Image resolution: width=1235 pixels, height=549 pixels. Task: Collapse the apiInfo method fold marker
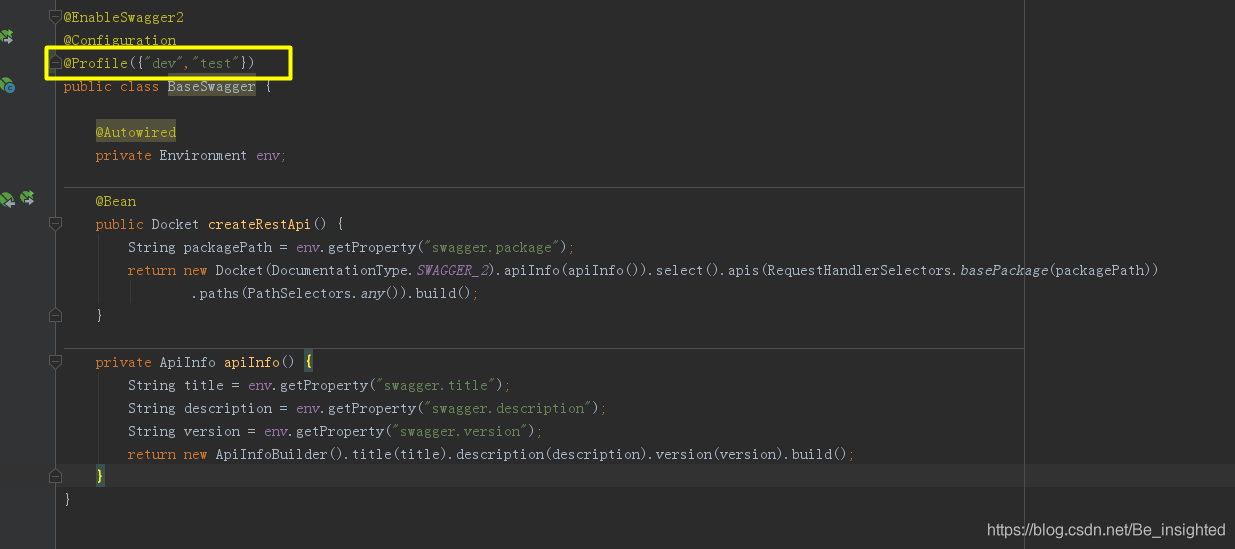[x=55, y=362]
